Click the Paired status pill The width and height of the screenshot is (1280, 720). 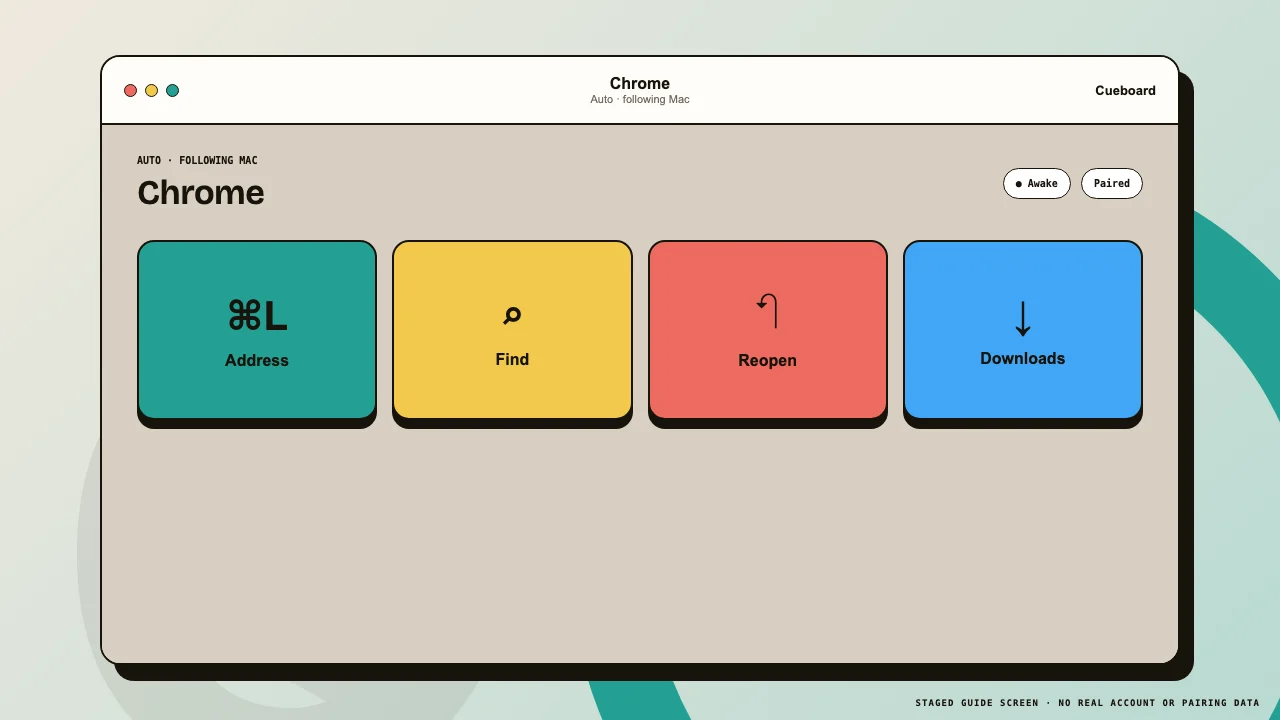click(x=1112, y=184)
